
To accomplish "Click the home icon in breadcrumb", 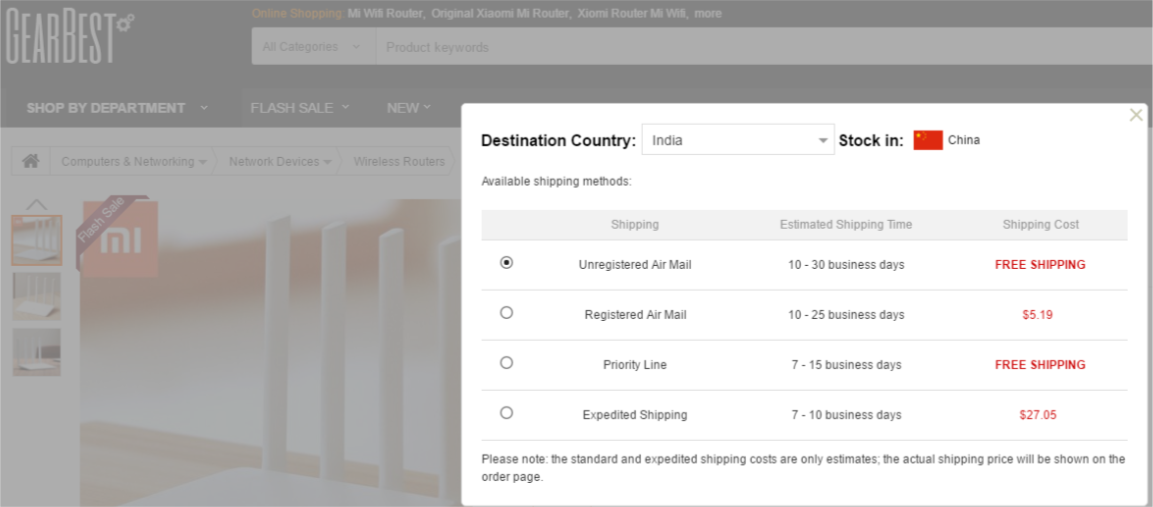I will point(31,161).
